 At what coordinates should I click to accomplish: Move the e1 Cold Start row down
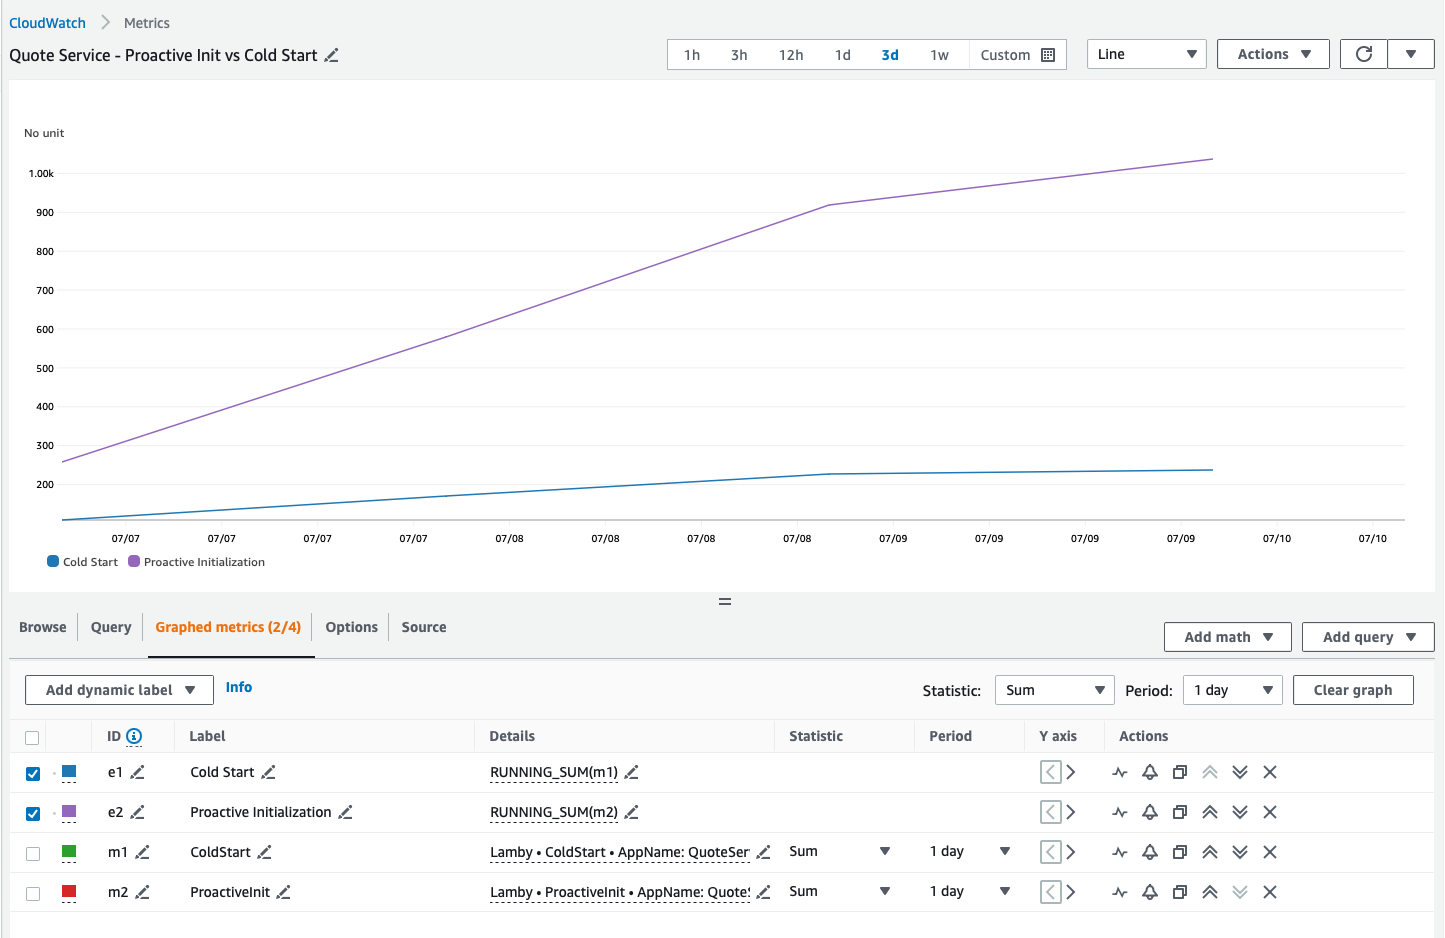(1240, 772)
